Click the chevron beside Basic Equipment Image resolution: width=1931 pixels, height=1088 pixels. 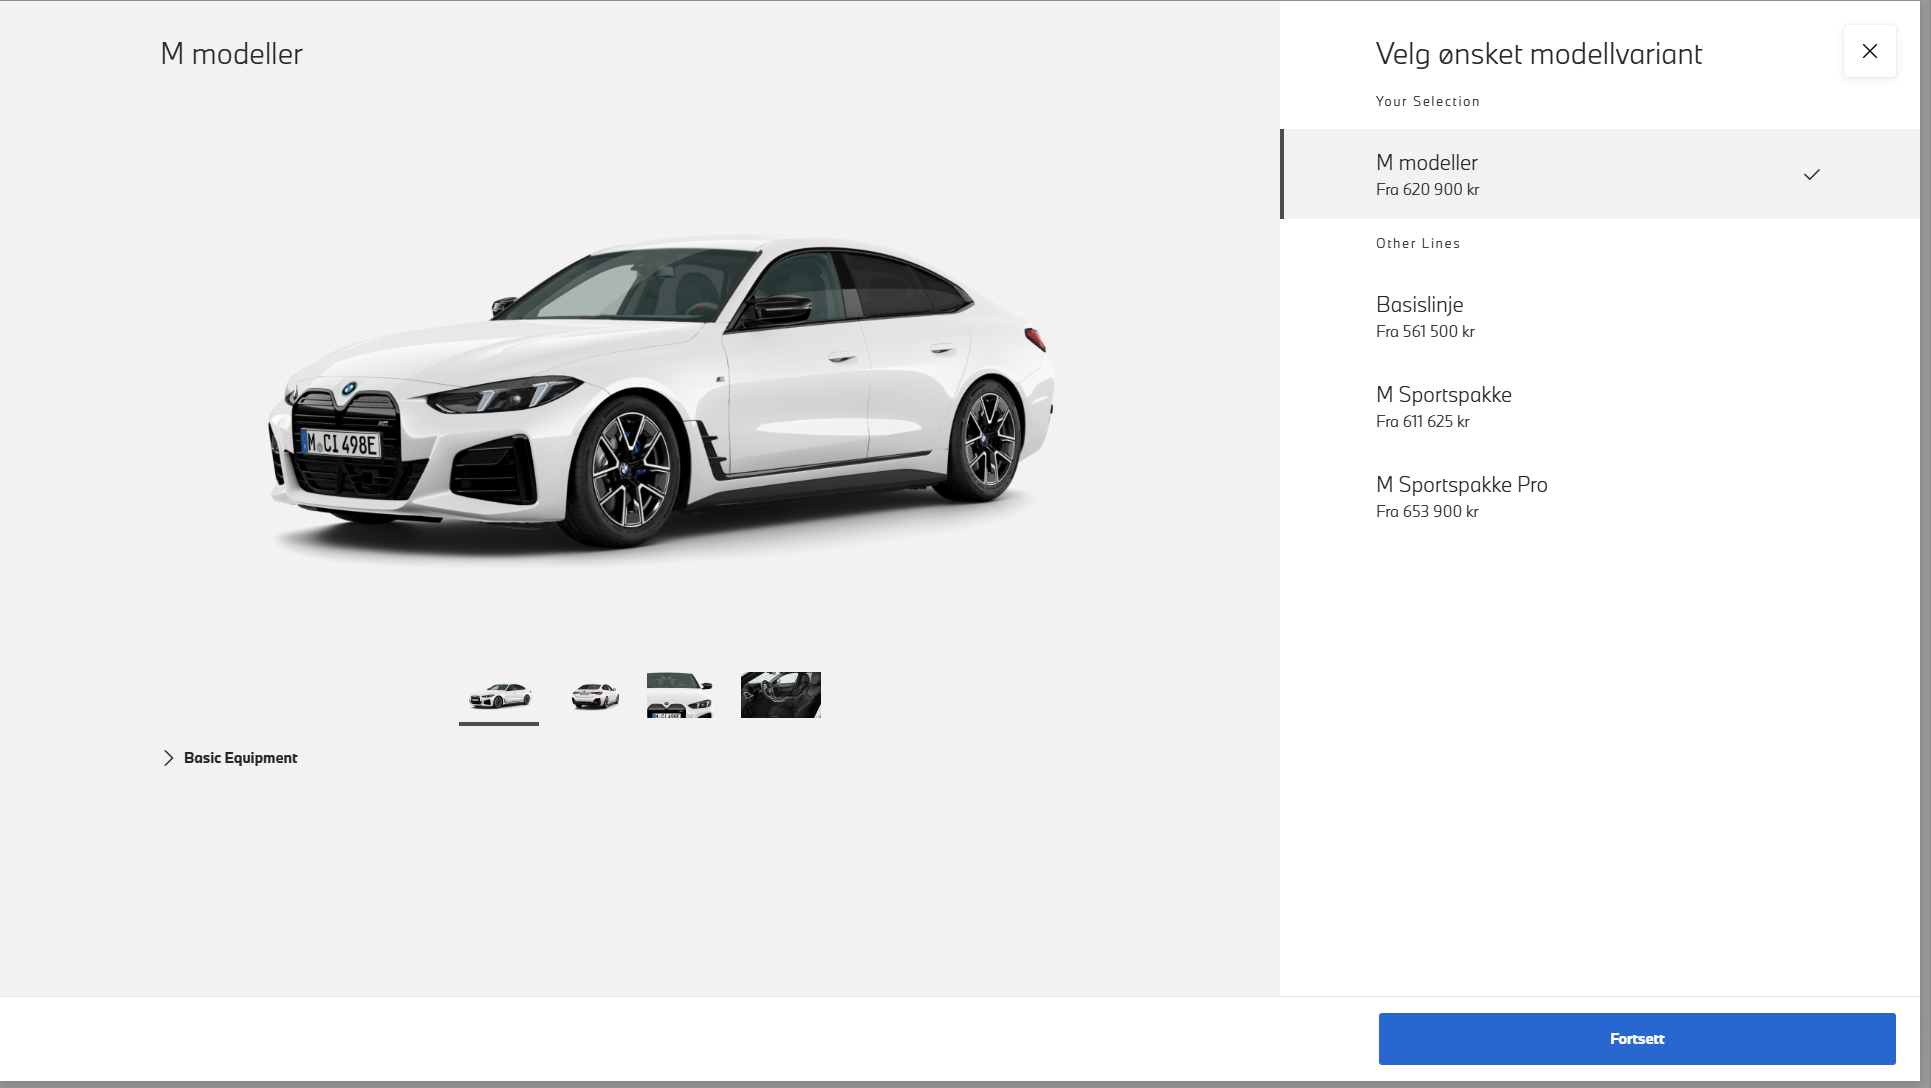click(168, 758)
